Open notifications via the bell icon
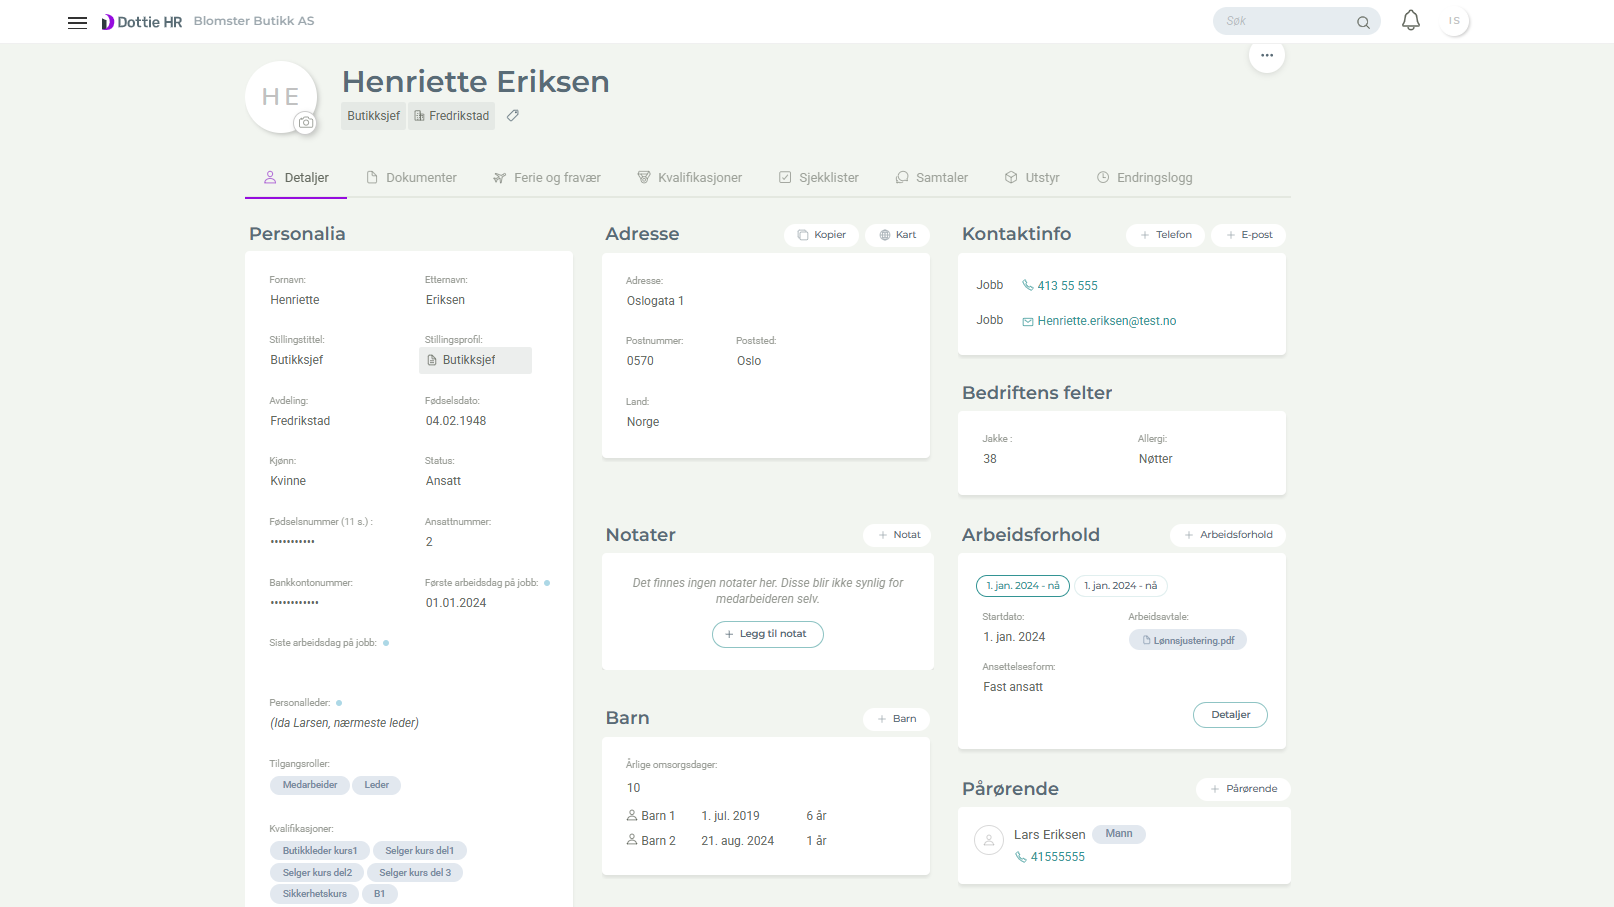Image resolution: width=1614 pixels, height=907 pixels. tap(1410, 20)
